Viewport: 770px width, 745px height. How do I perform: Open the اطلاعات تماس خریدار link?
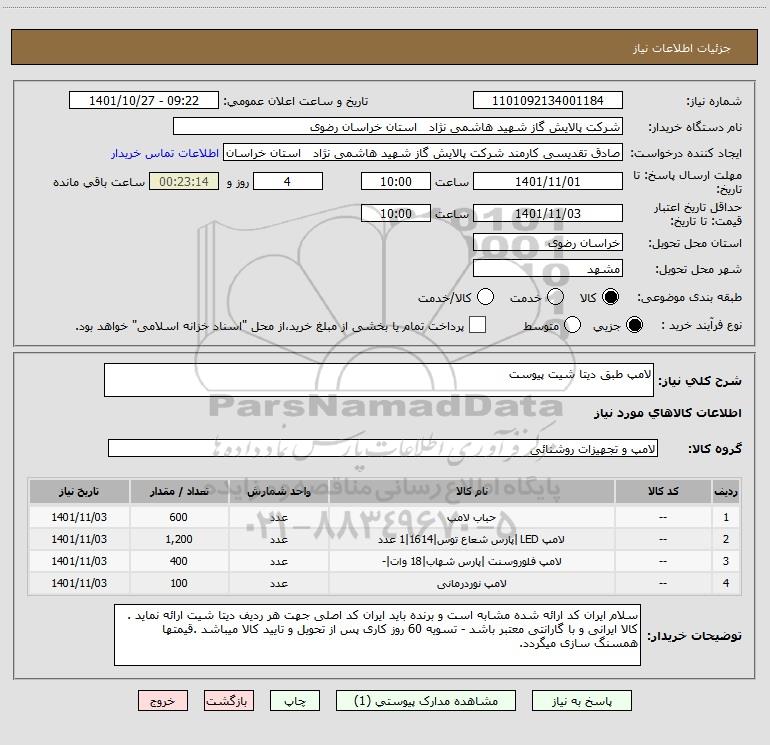(165, 153)
